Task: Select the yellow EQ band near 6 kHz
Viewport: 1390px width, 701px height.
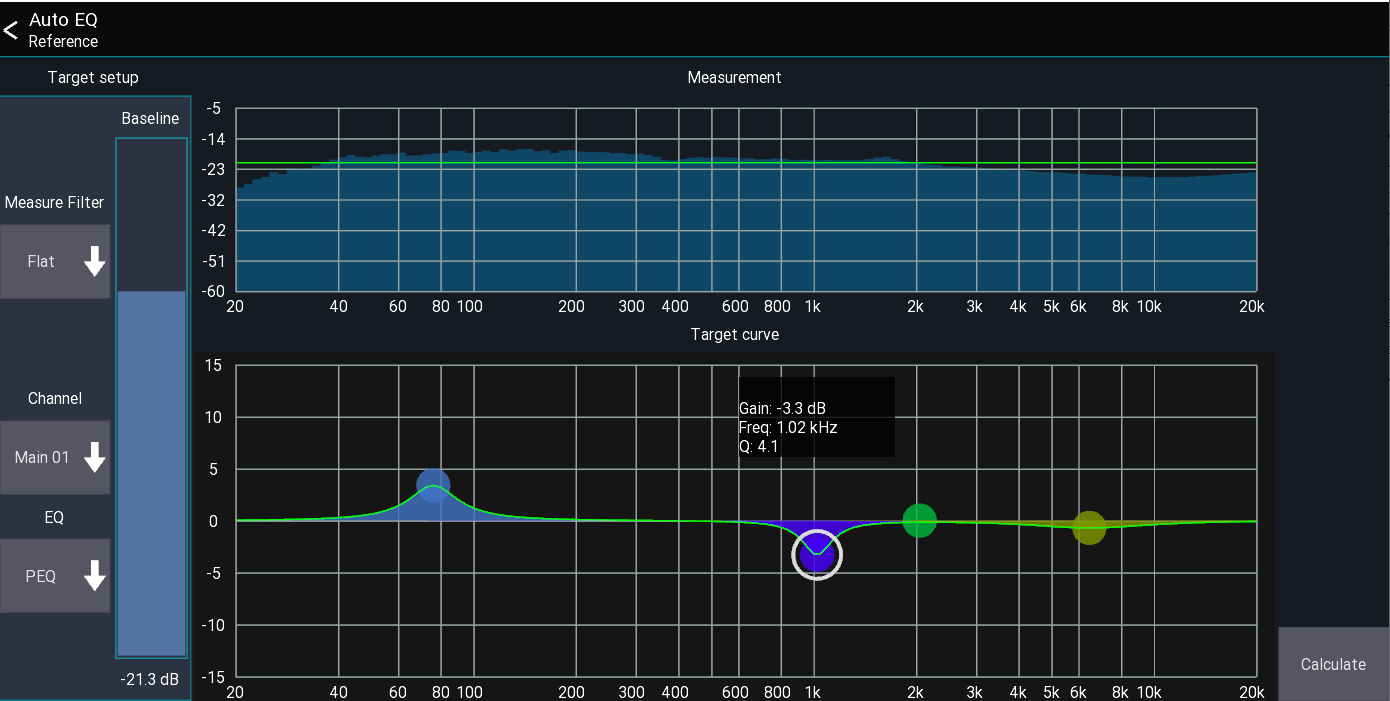Action: [x=1089, y=528]
